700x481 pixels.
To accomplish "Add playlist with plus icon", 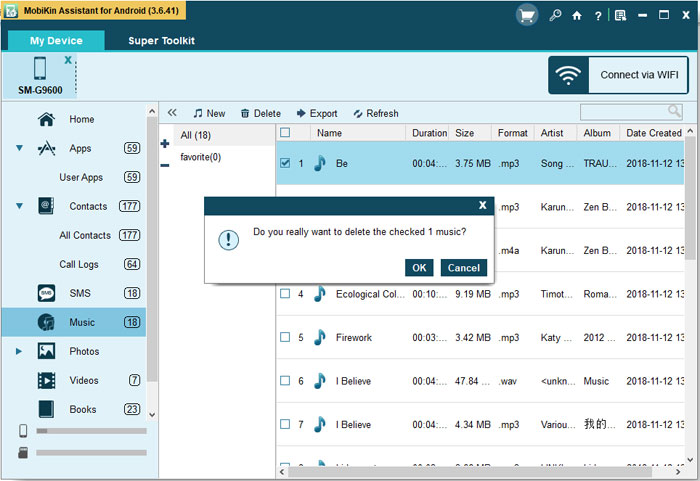I will [165, 144].
